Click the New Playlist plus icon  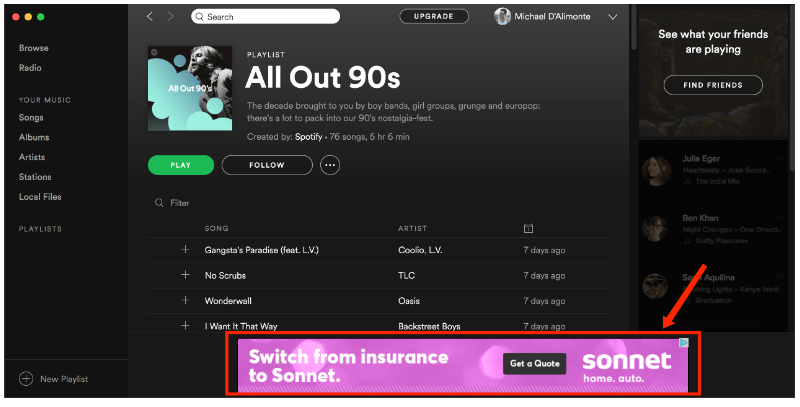point(26,379)
